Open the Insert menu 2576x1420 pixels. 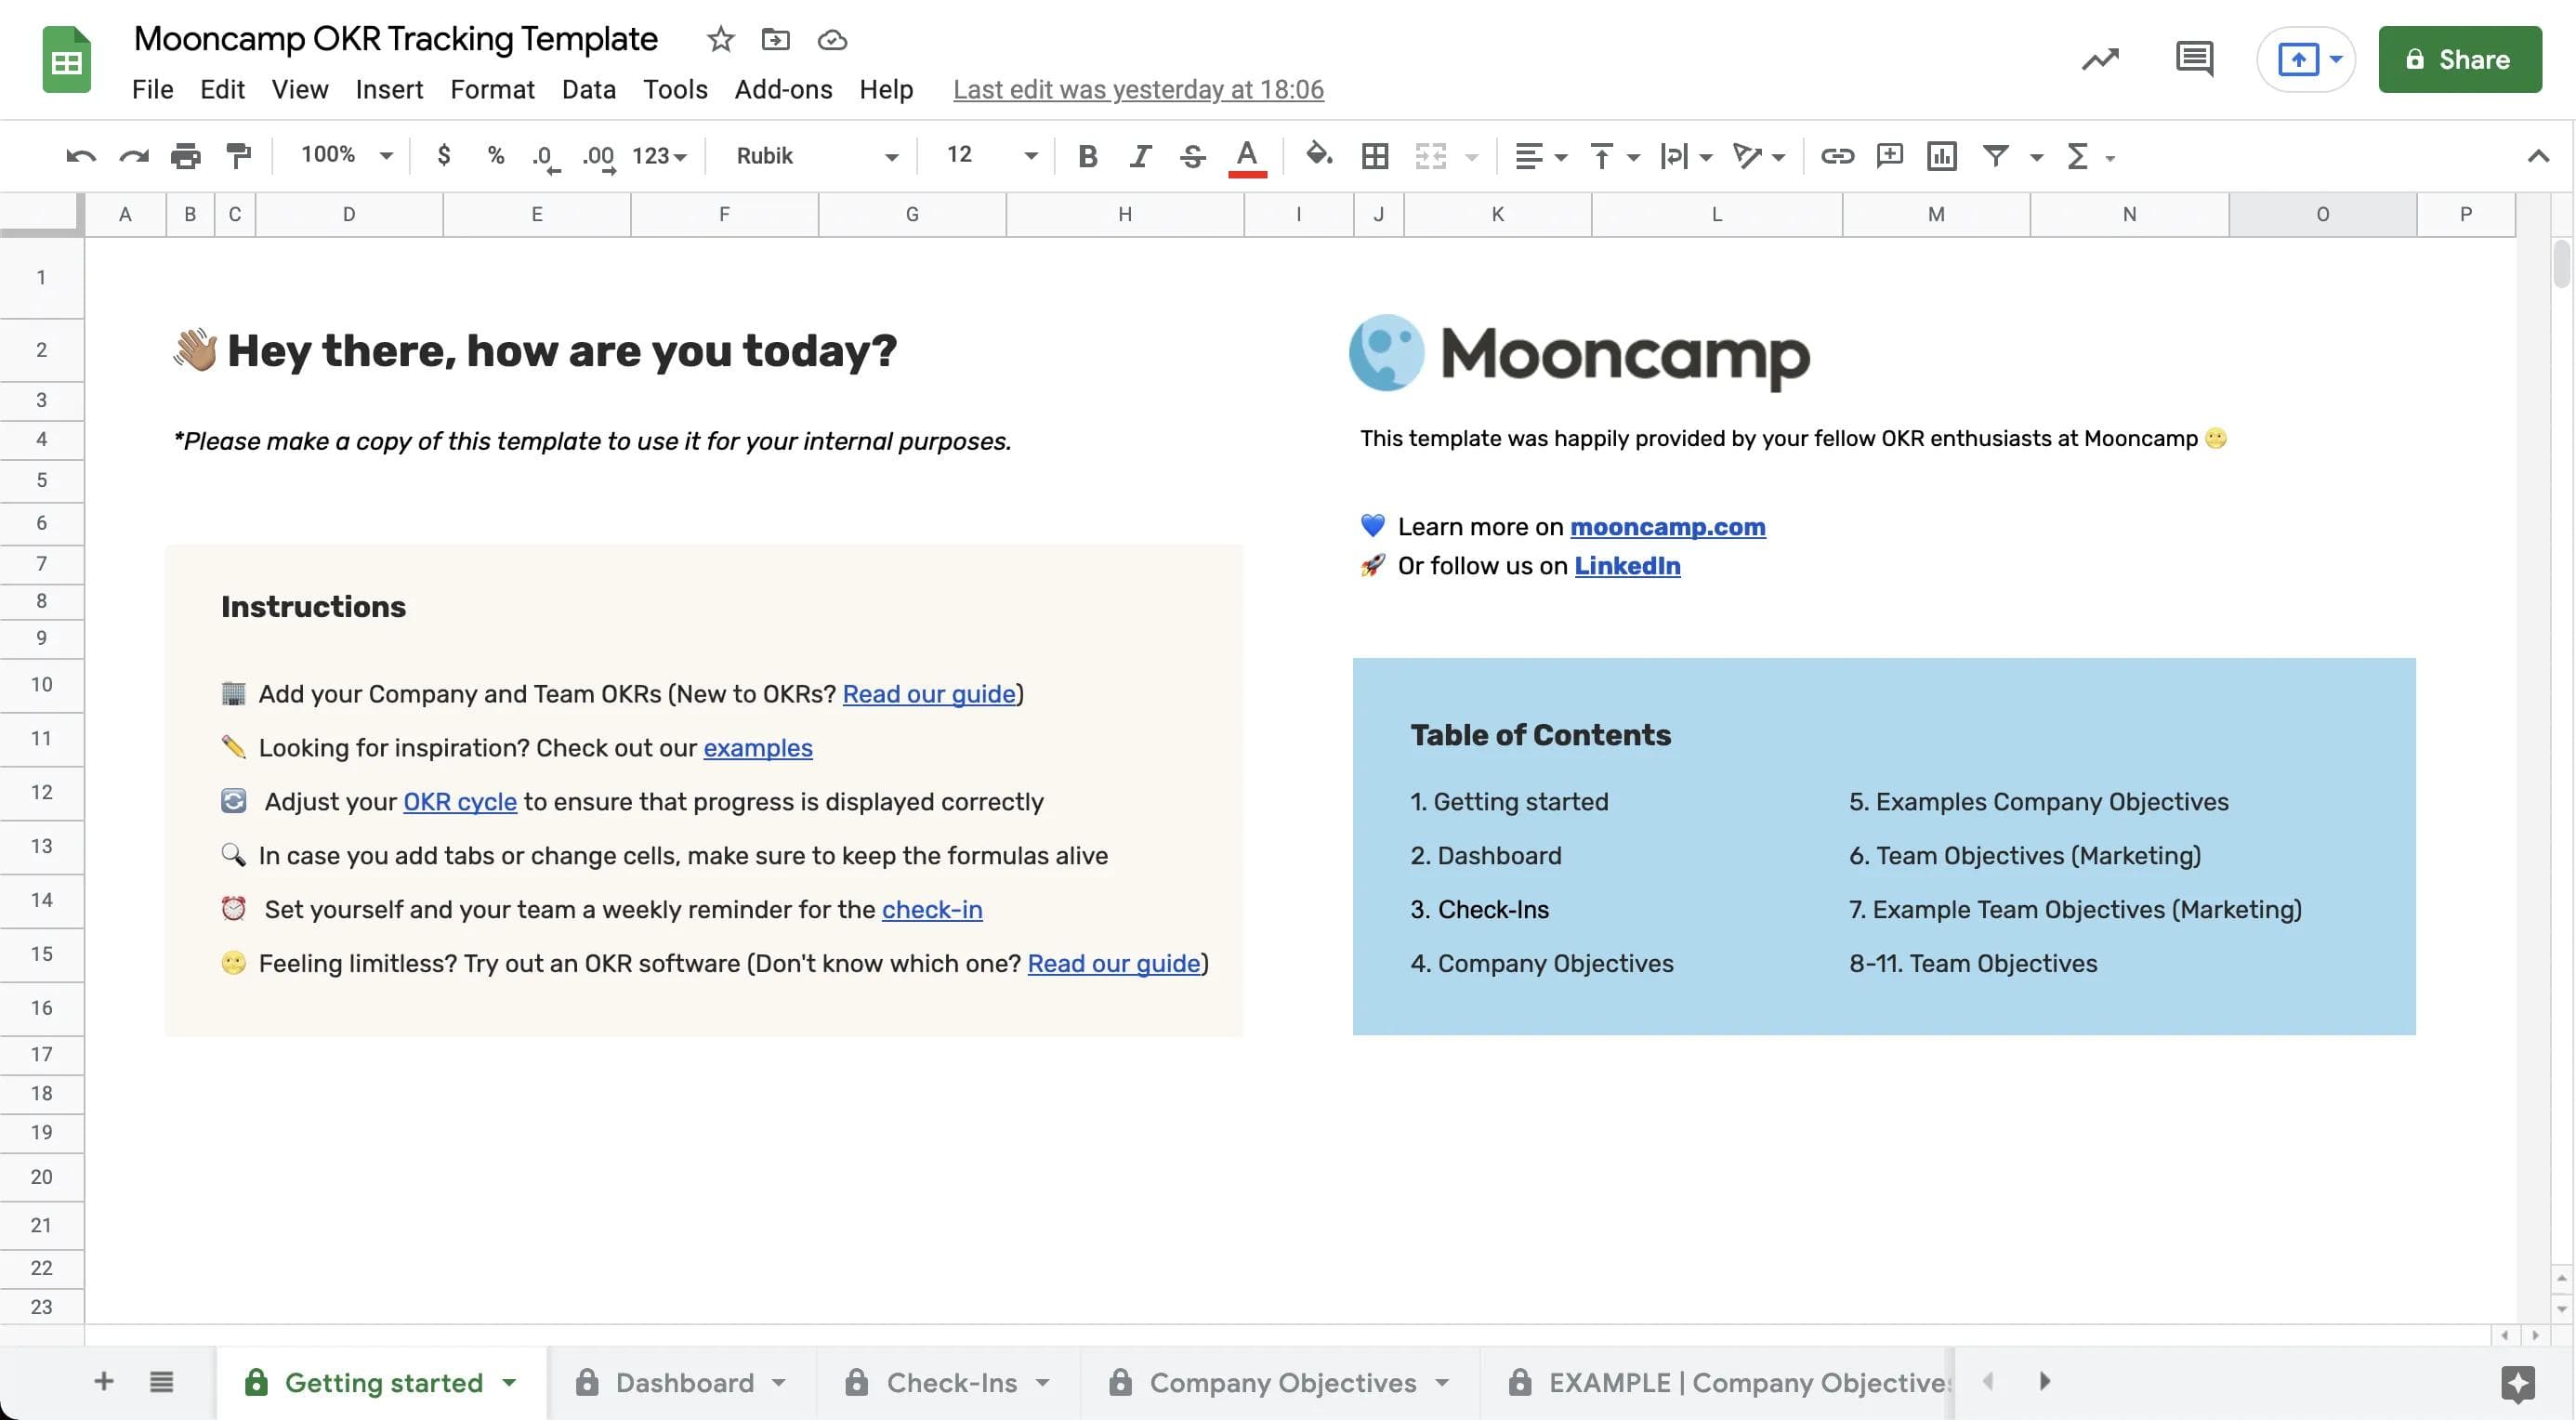pos(389,89)
